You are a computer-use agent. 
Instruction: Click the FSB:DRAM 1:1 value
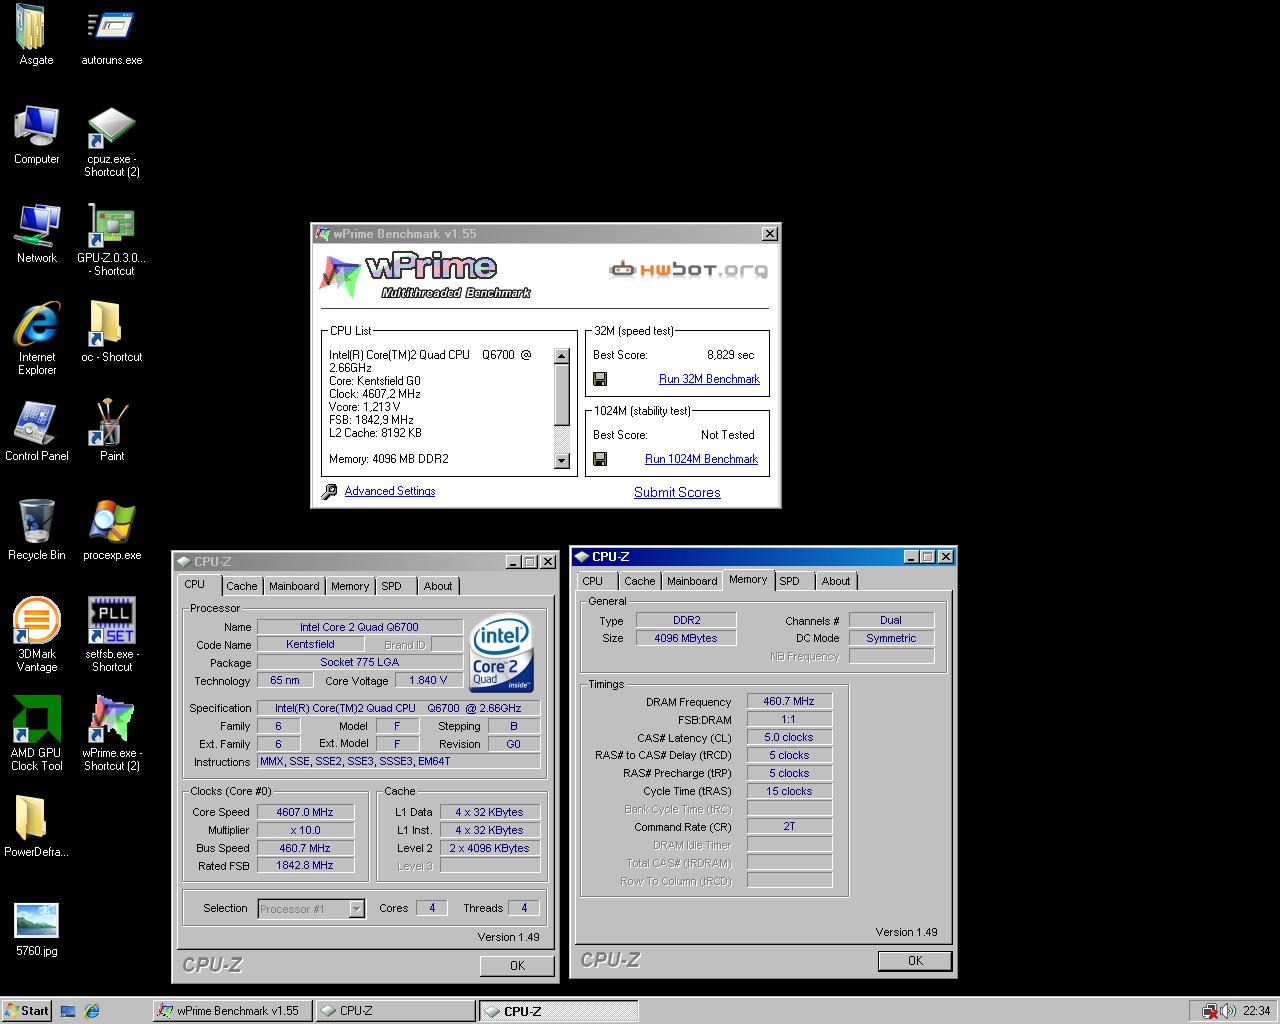click(x=789, y=720)
